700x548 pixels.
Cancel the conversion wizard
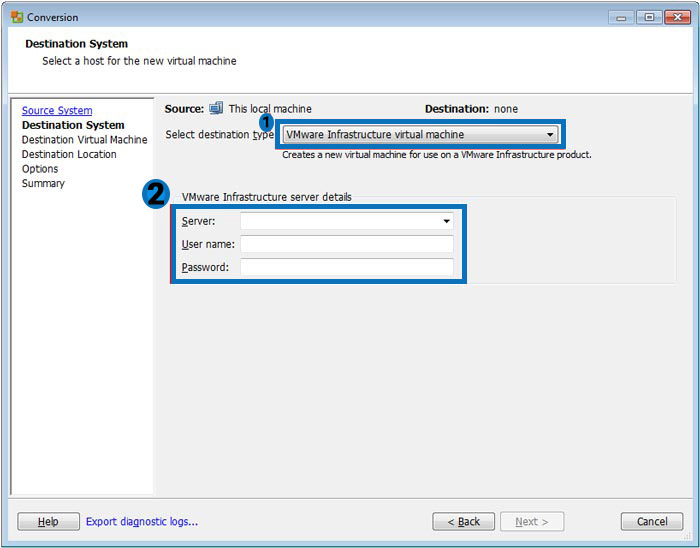pos(652,521)
